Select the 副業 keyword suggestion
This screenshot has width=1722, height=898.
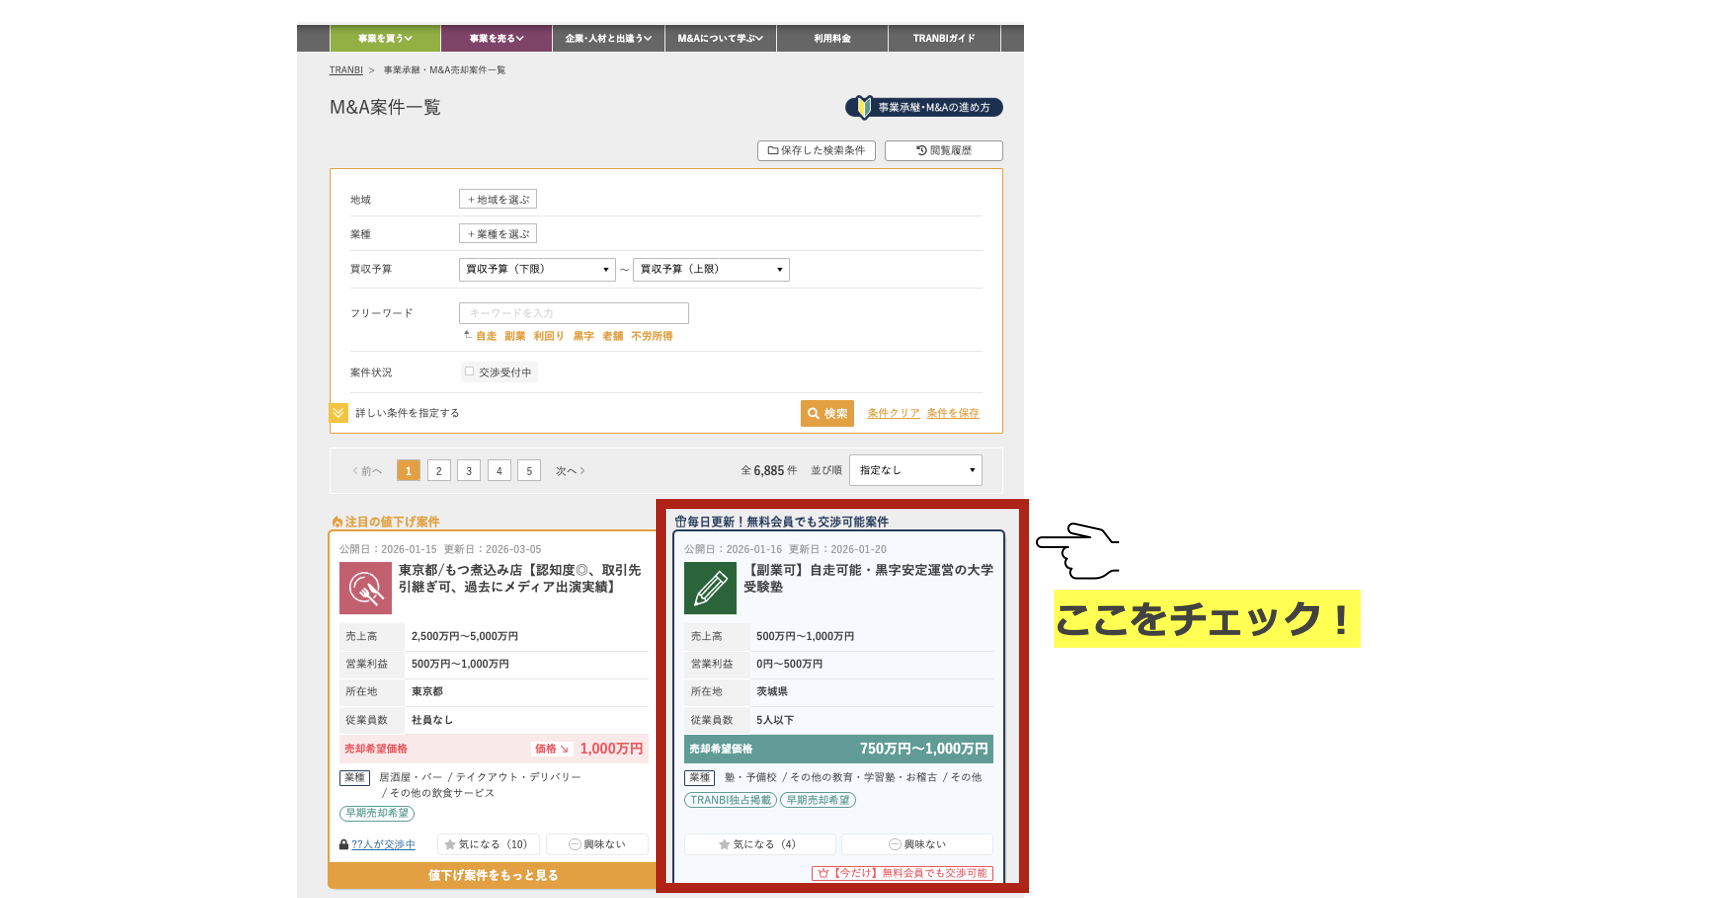(515, 336)
